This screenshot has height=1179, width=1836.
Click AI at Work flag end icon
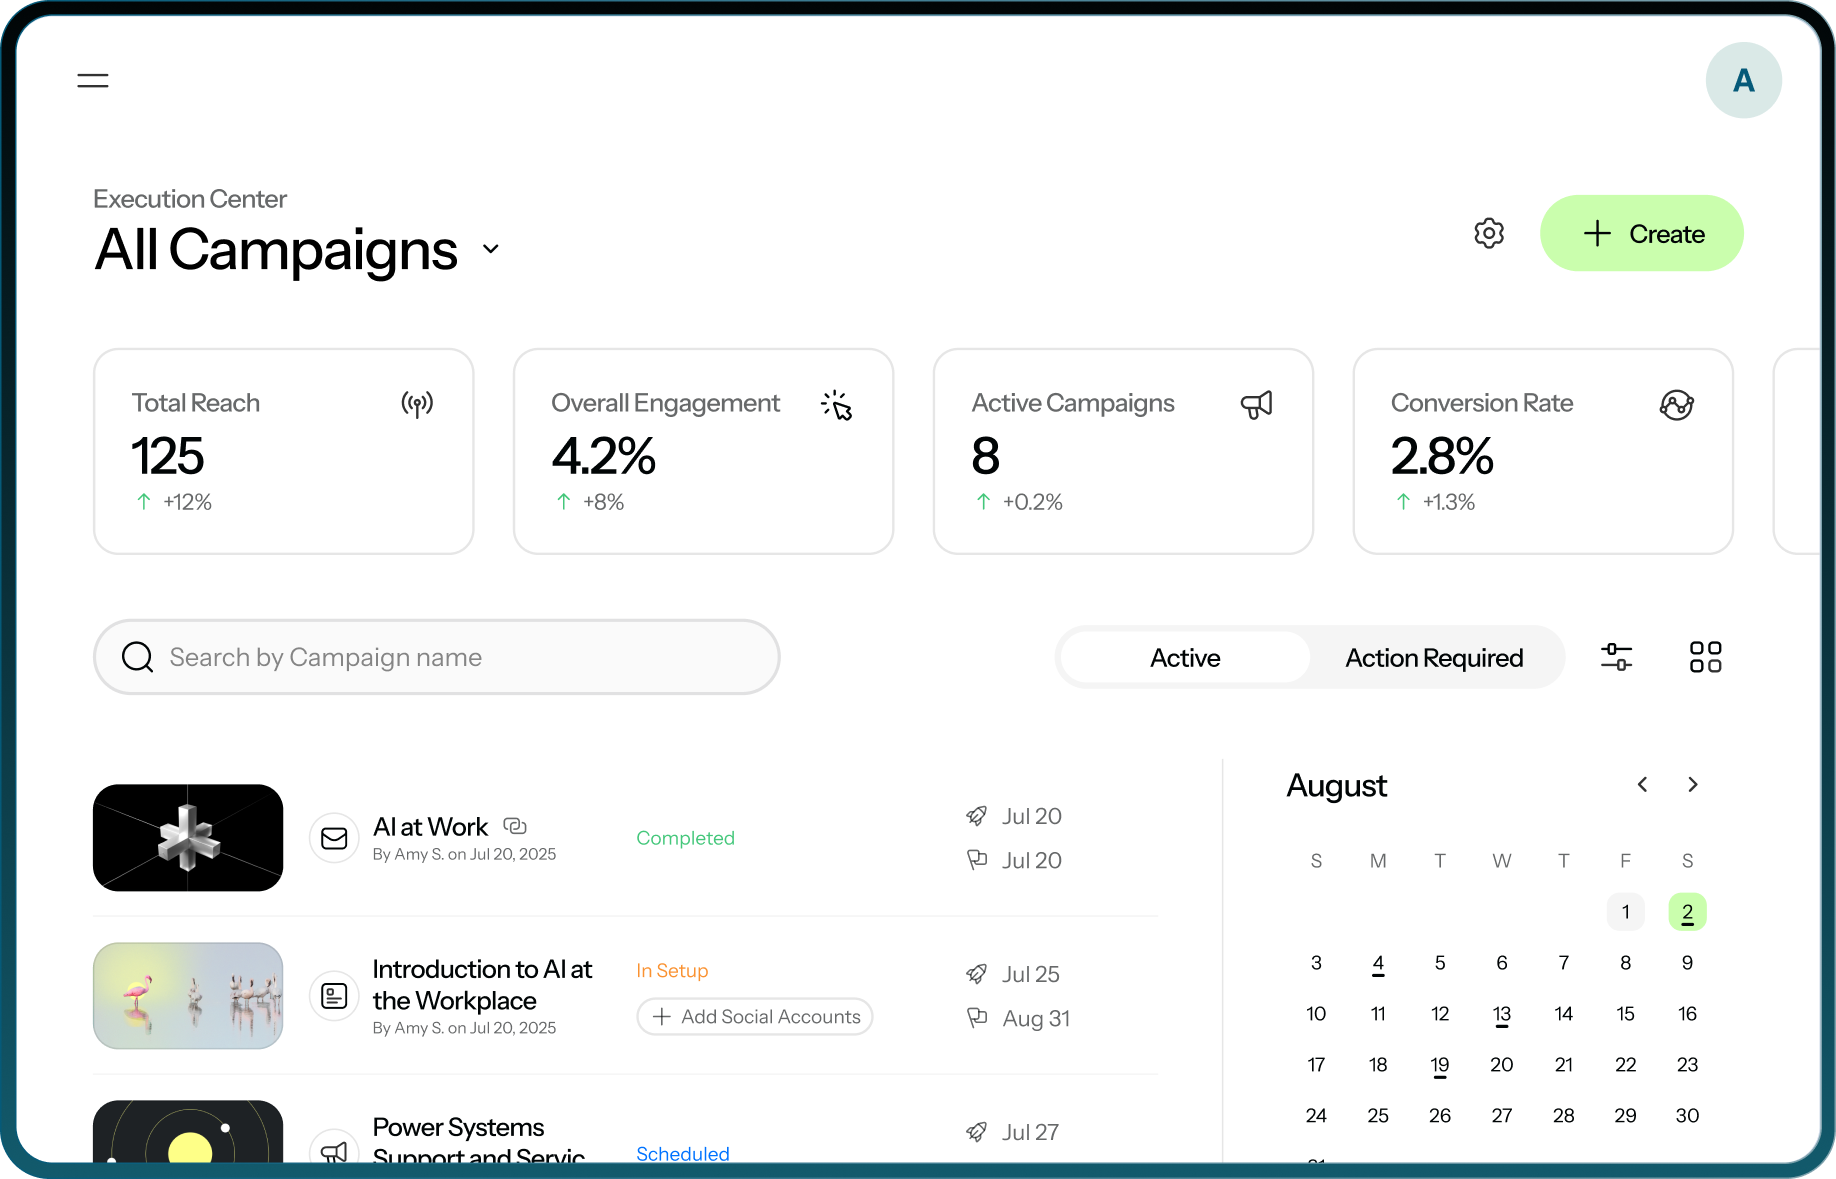pyautogui.click(x=976, y=860)
